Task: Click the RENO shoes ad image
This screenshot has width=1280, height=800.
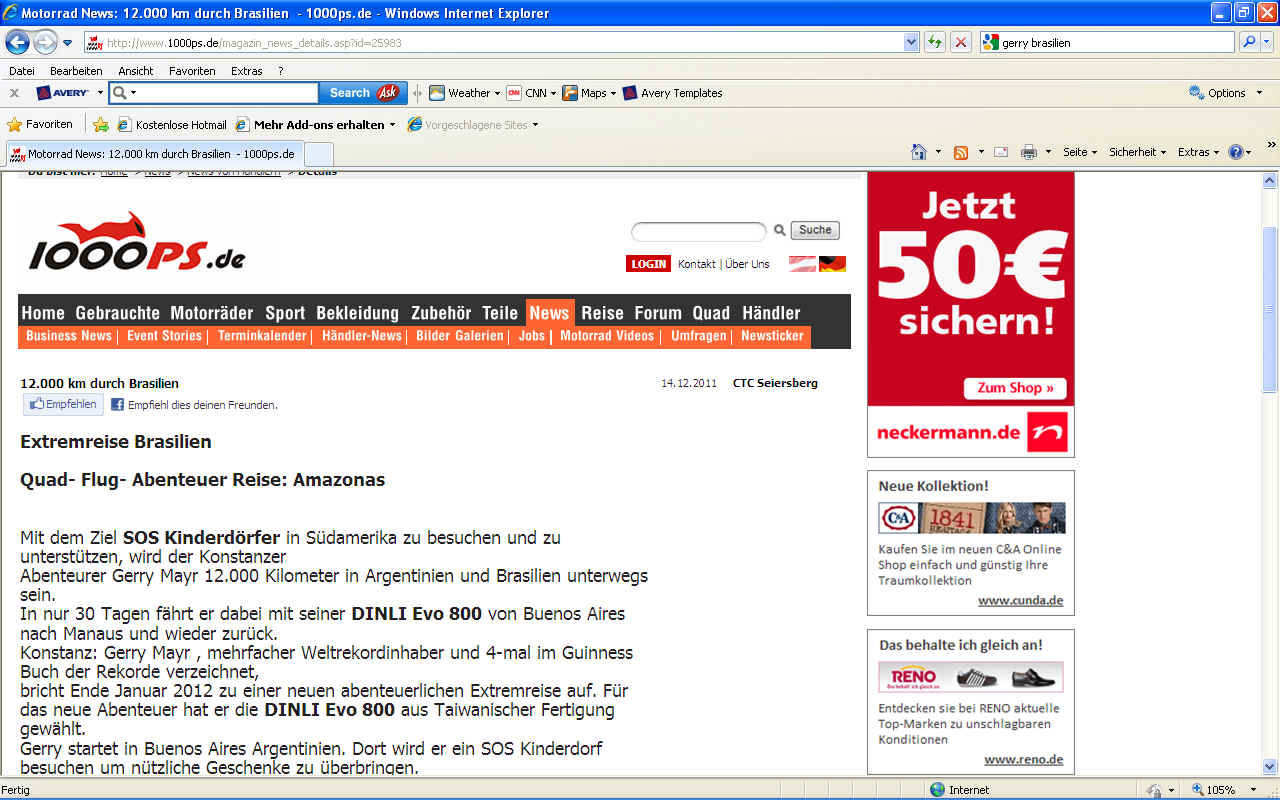Action: [971, 677]
